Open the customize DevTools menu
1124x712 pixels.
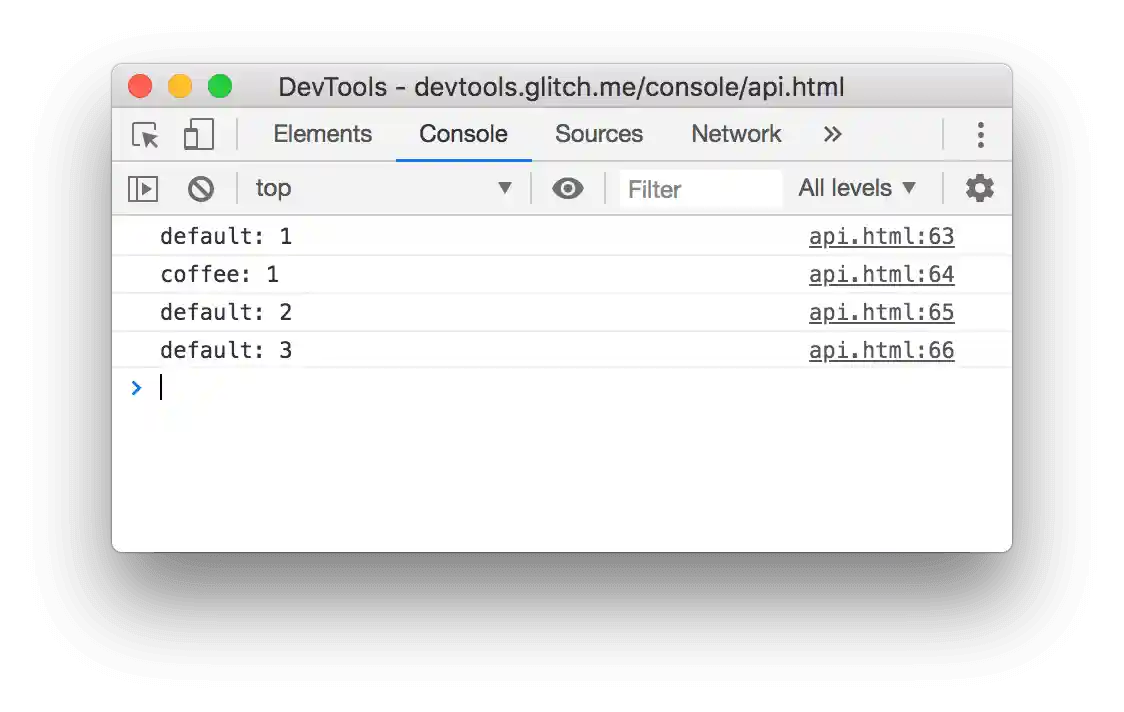click(981, 134)
